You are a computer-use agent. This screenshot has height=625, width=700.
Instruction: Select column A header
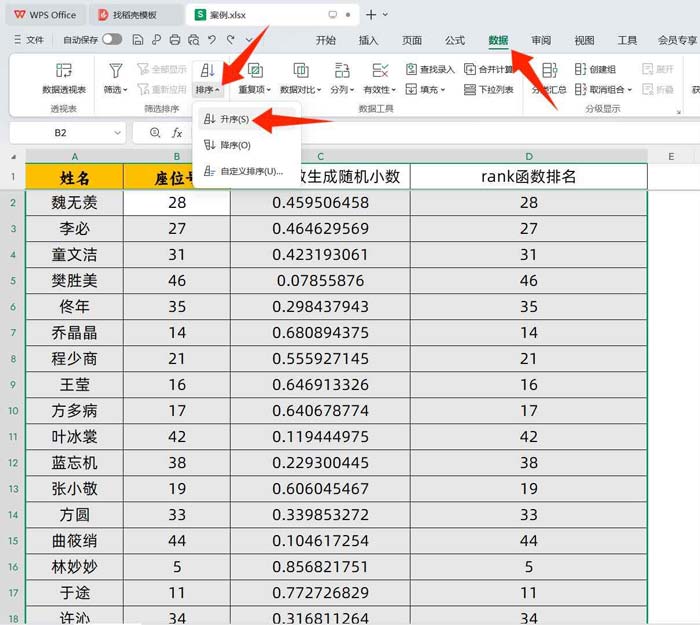(x=75, y=156)
